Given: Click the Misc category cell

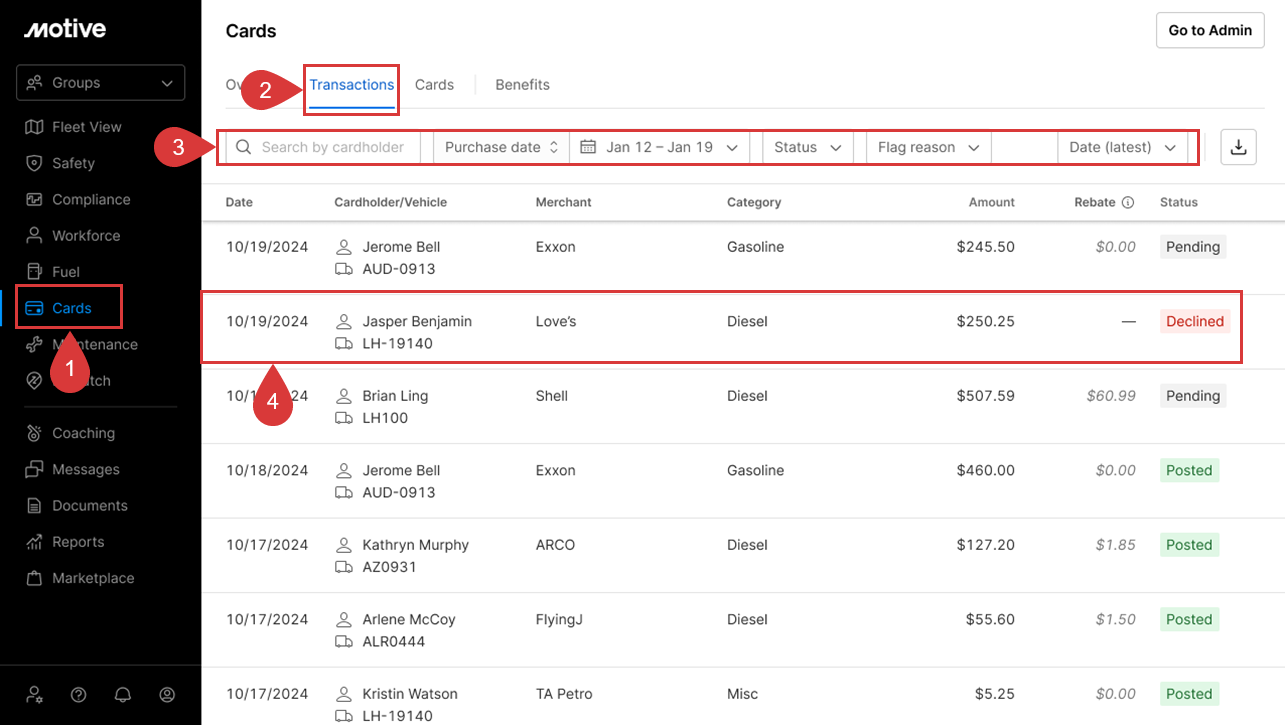Looking at the screenshot, I should pos(742,694).
